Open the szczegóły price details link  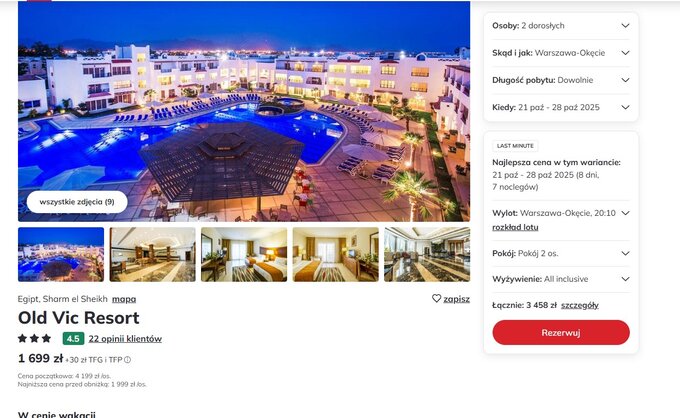tap(579, 305)
